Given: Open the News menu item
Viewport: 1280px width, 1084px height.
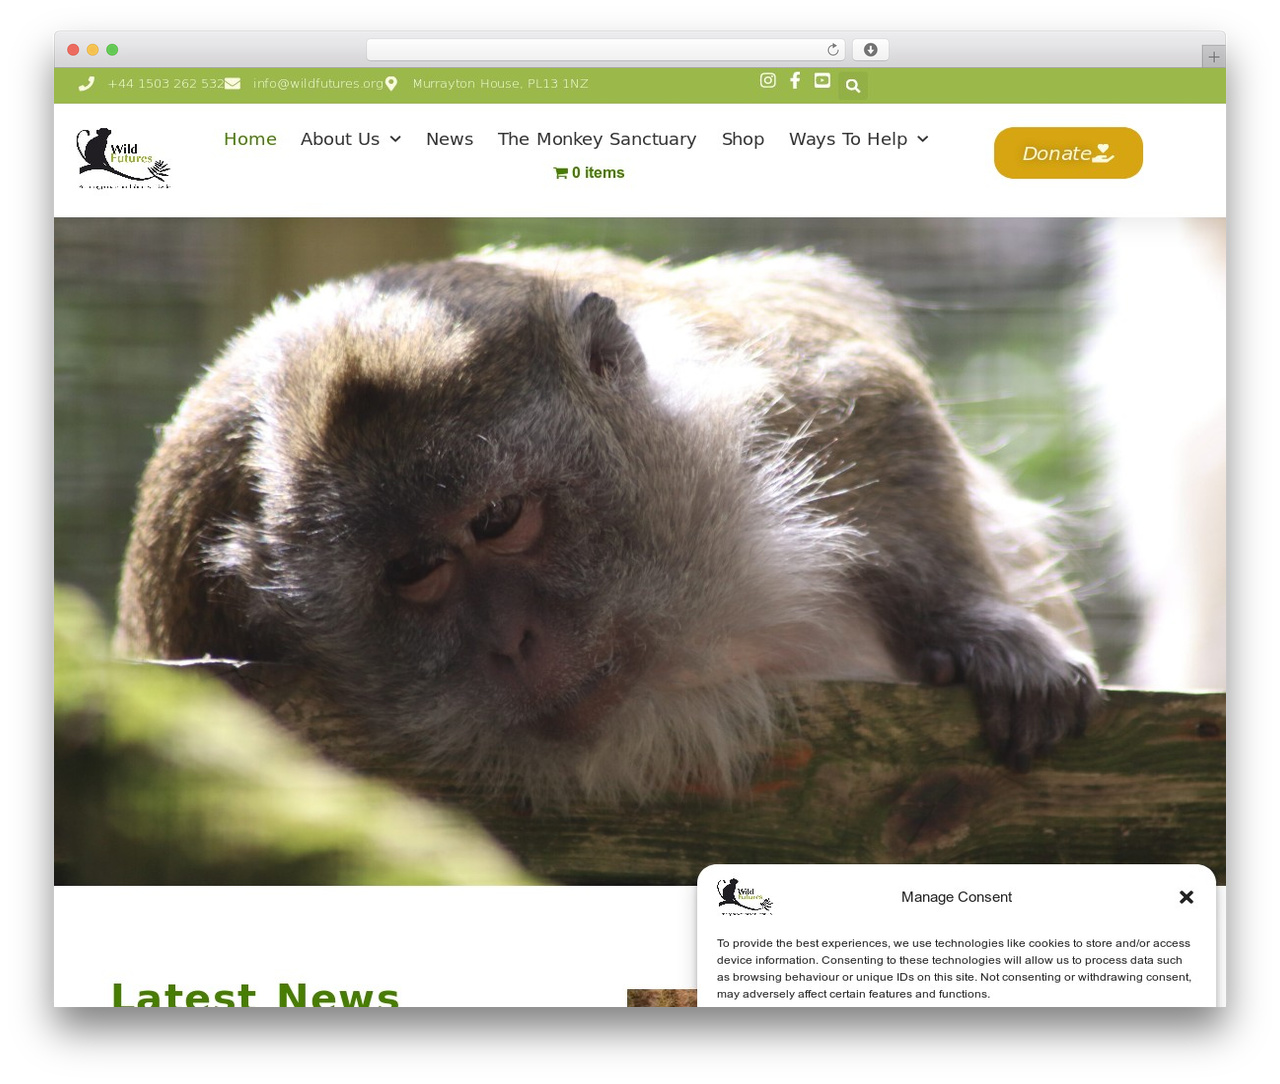Looking at the screenshot, I should pyautogui.click(x=450, y=139).
